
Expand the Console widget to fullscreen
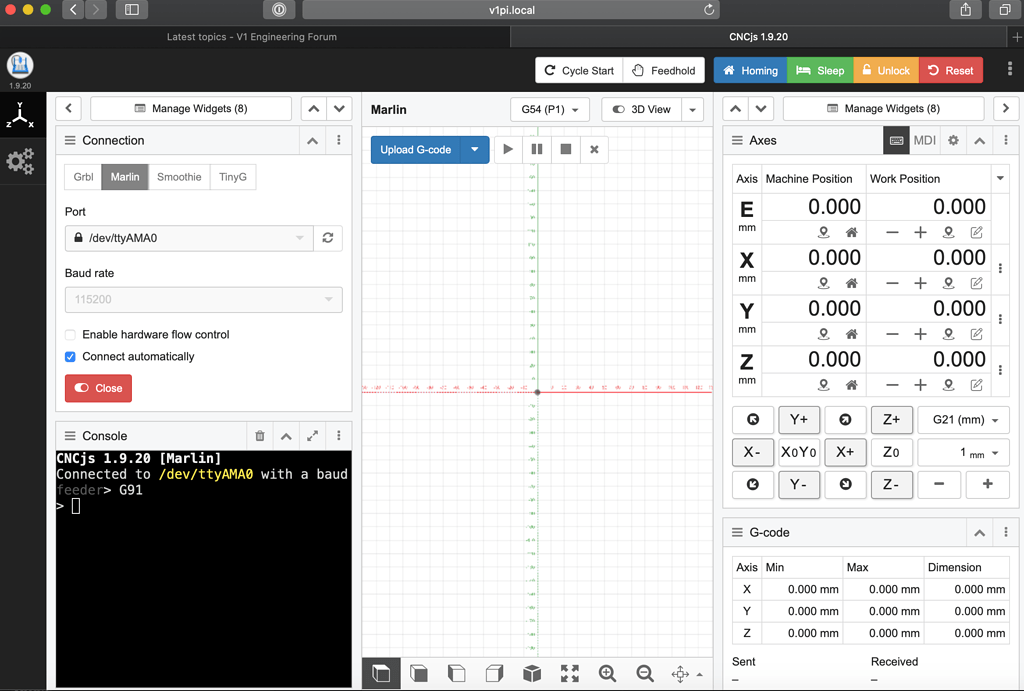(x=313, y=436)
